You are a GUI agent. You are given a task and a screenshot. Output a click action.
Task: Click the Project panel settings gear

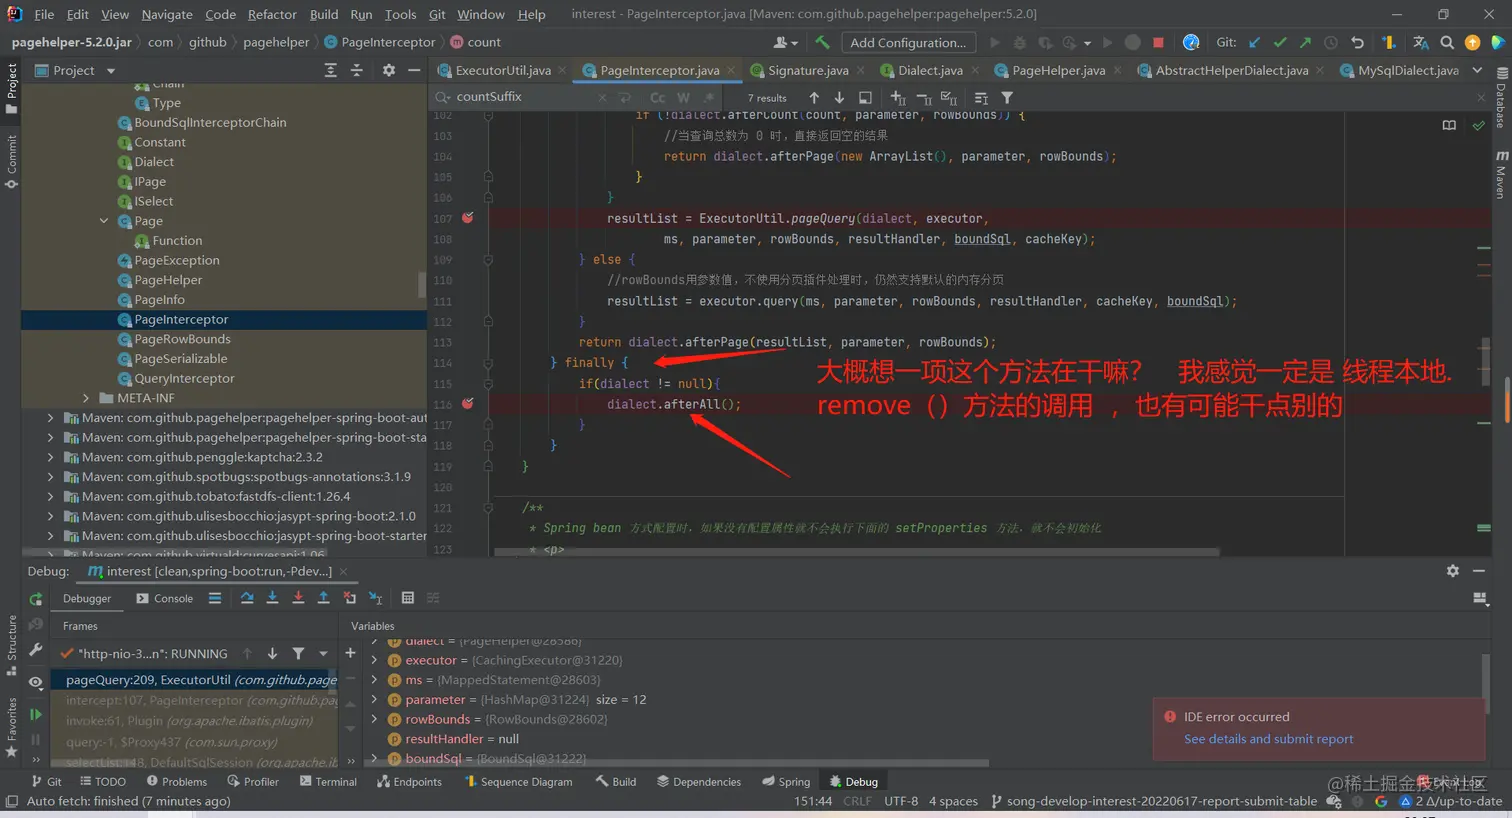[x=389, y=70]
